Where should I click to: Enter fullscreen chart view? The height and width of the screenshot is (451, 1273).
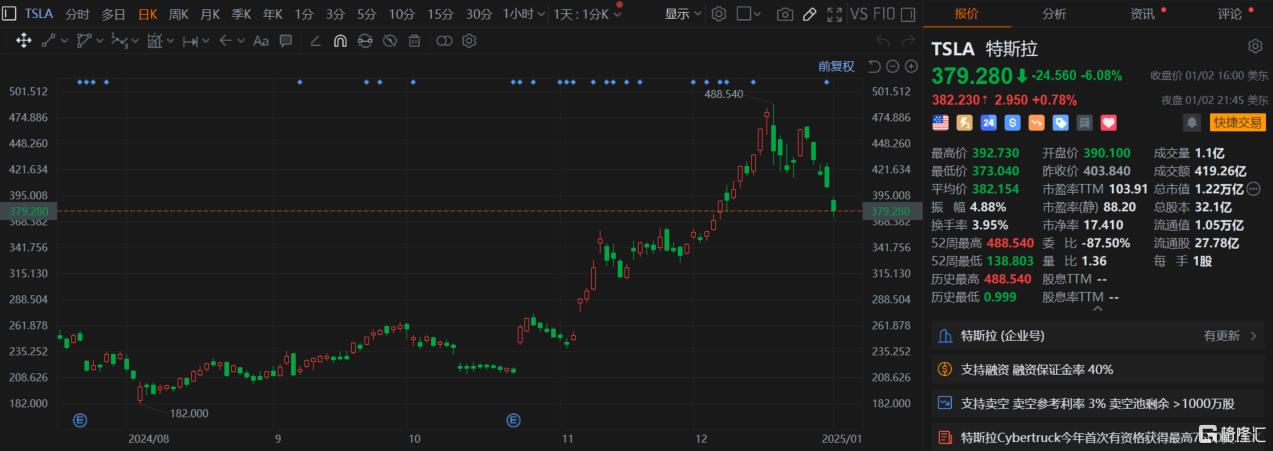835,14
